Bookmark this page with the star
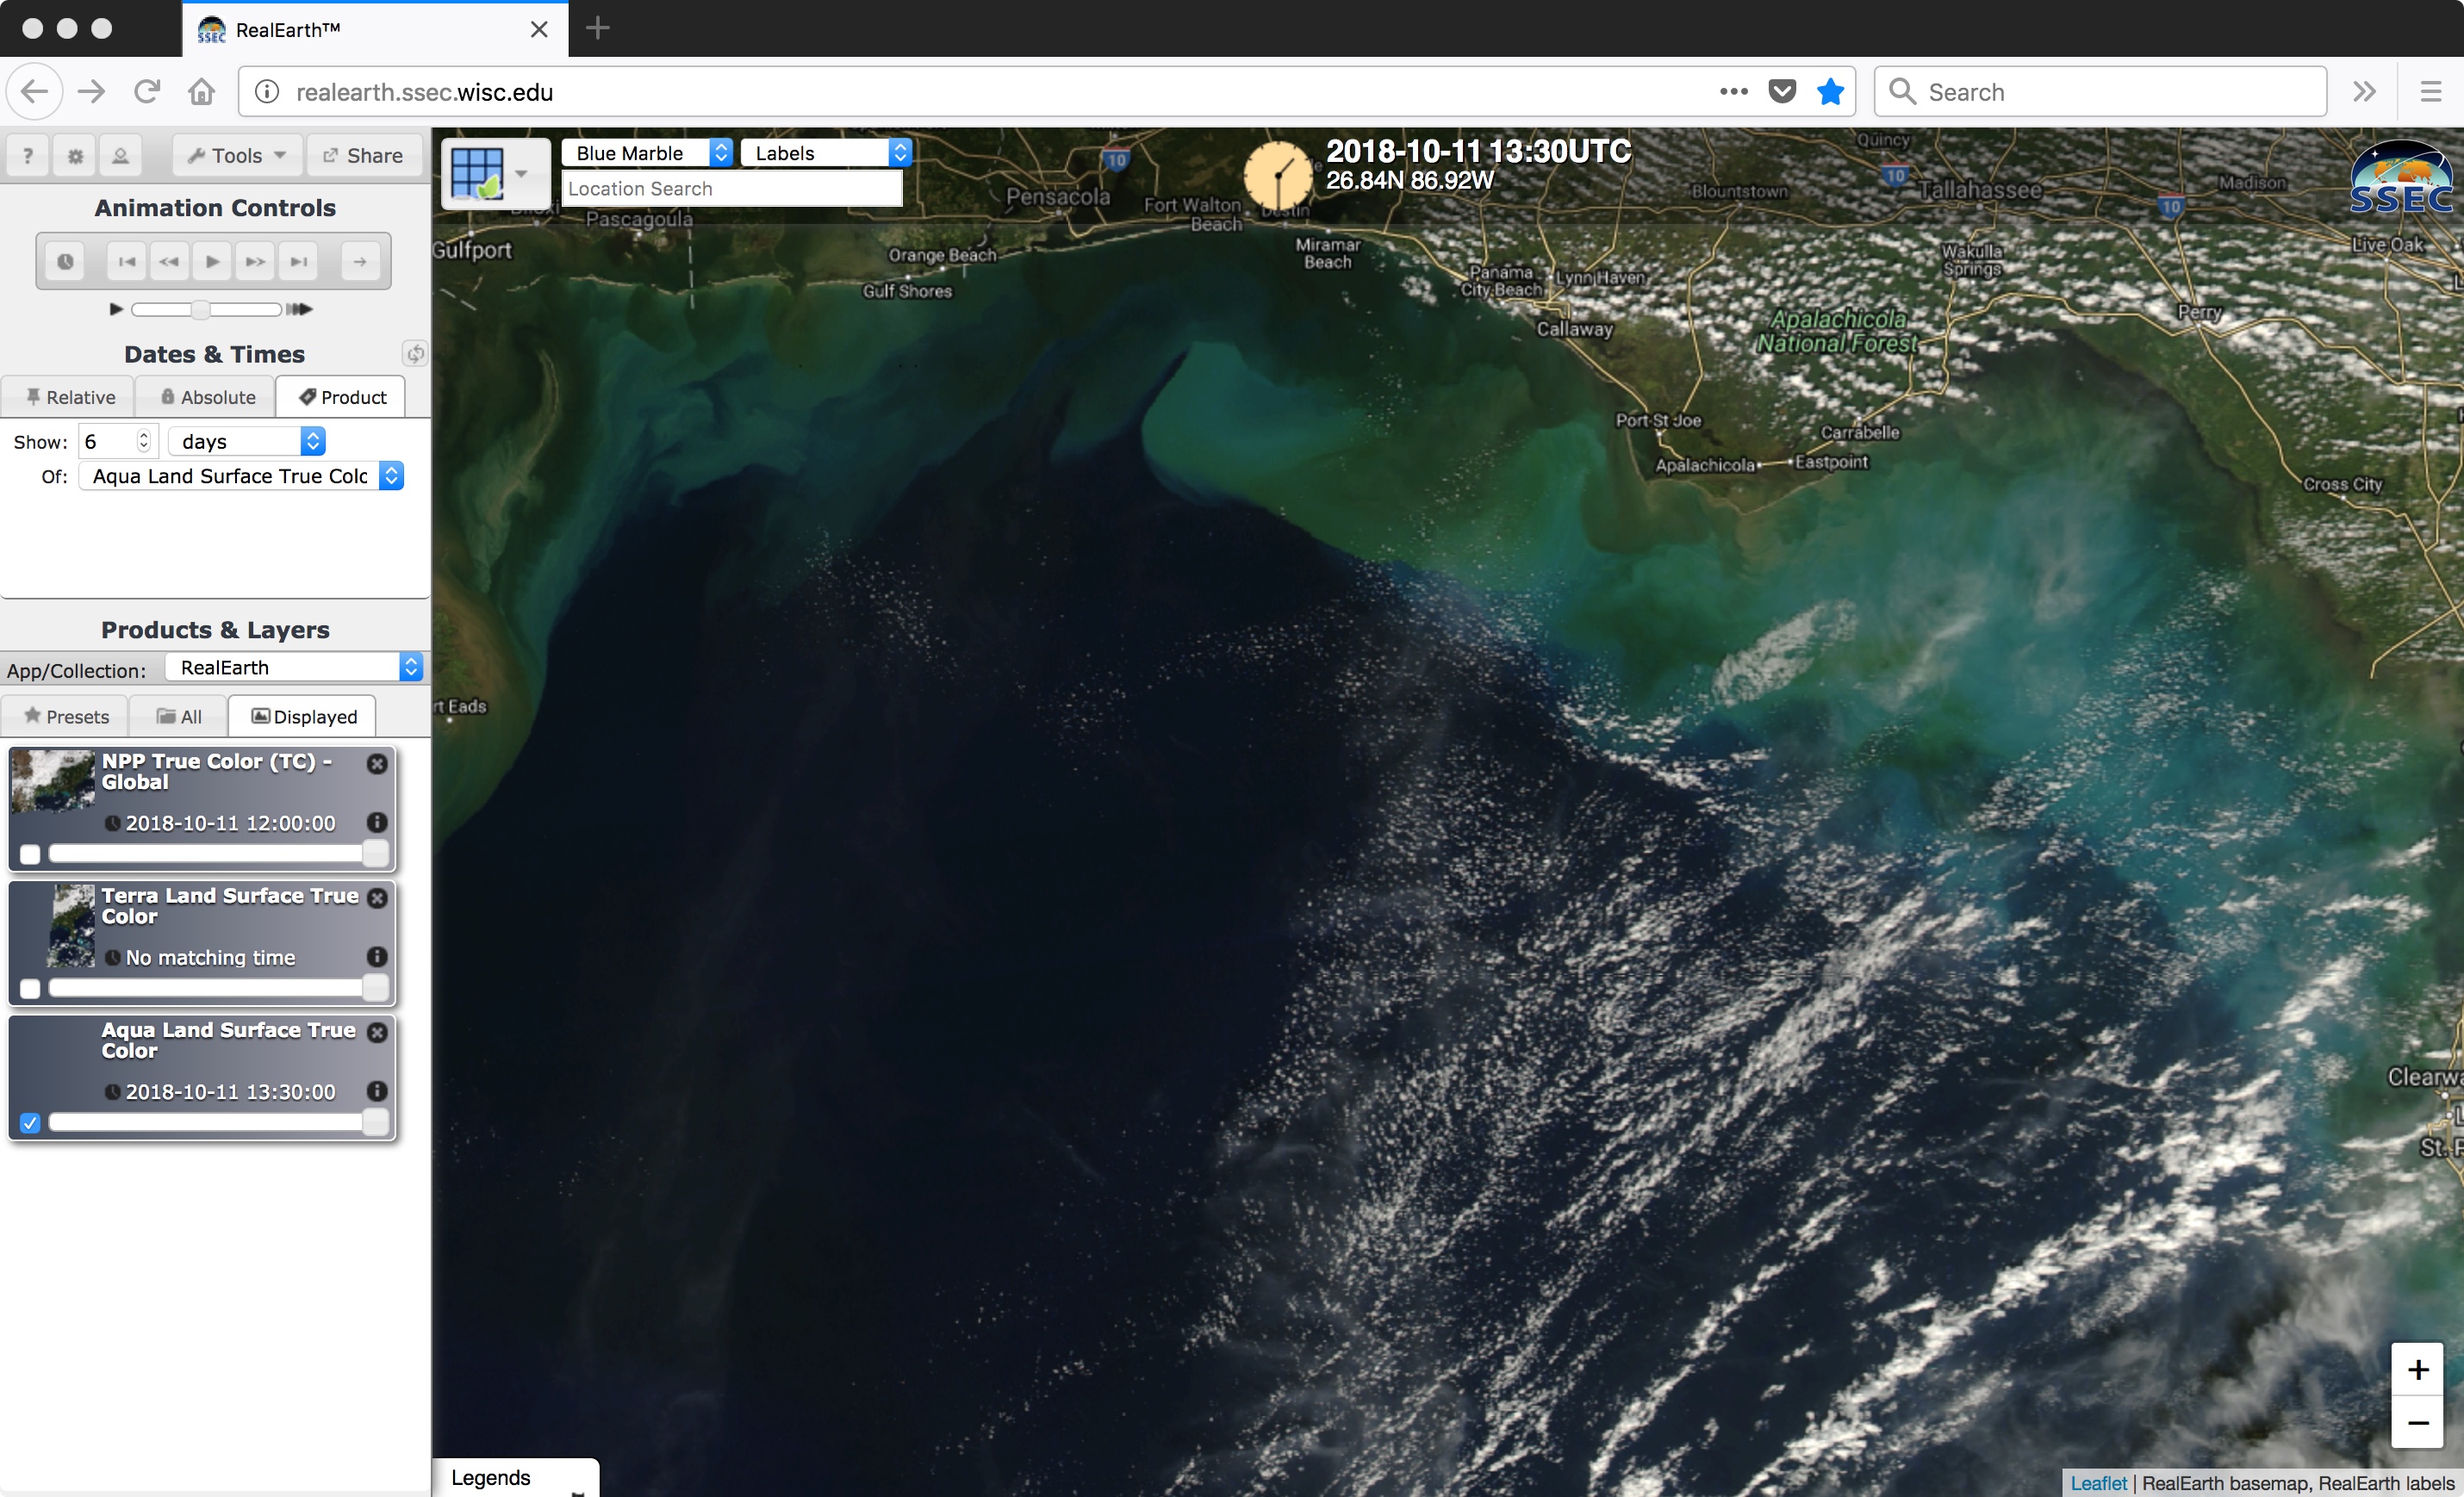This screenshot has height=1497, width=2464. point(1830,91)
